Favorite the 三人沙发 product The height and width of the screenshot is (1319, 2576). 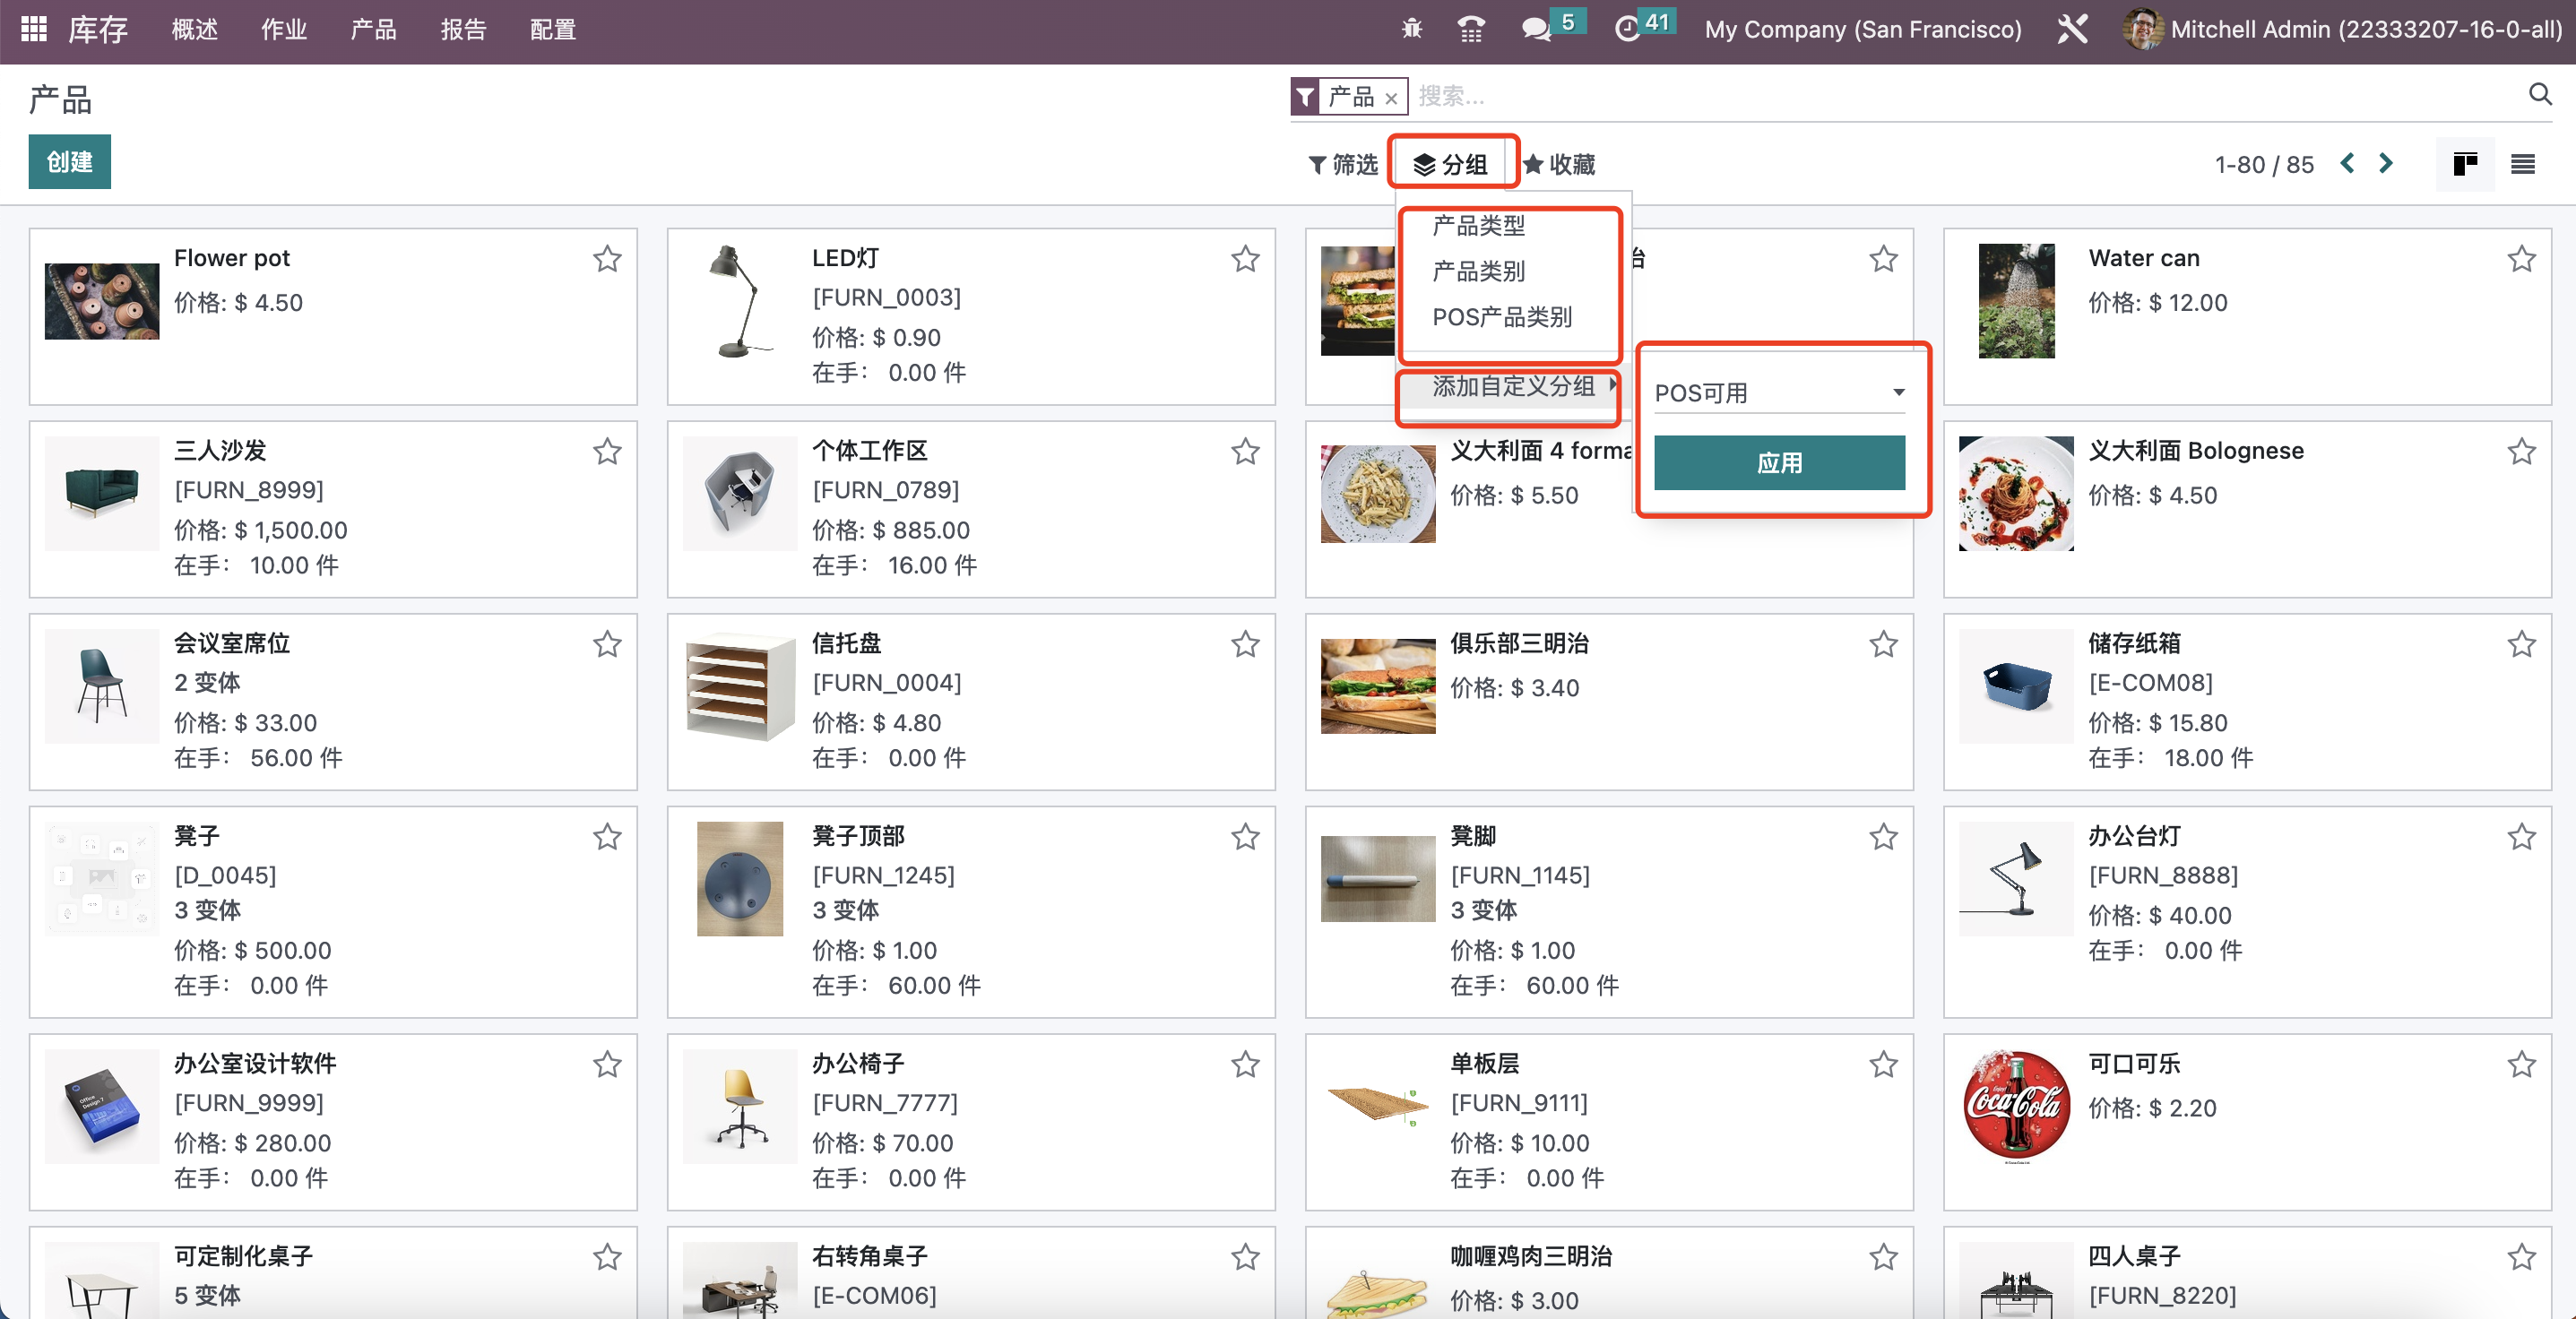coord(607,452)
